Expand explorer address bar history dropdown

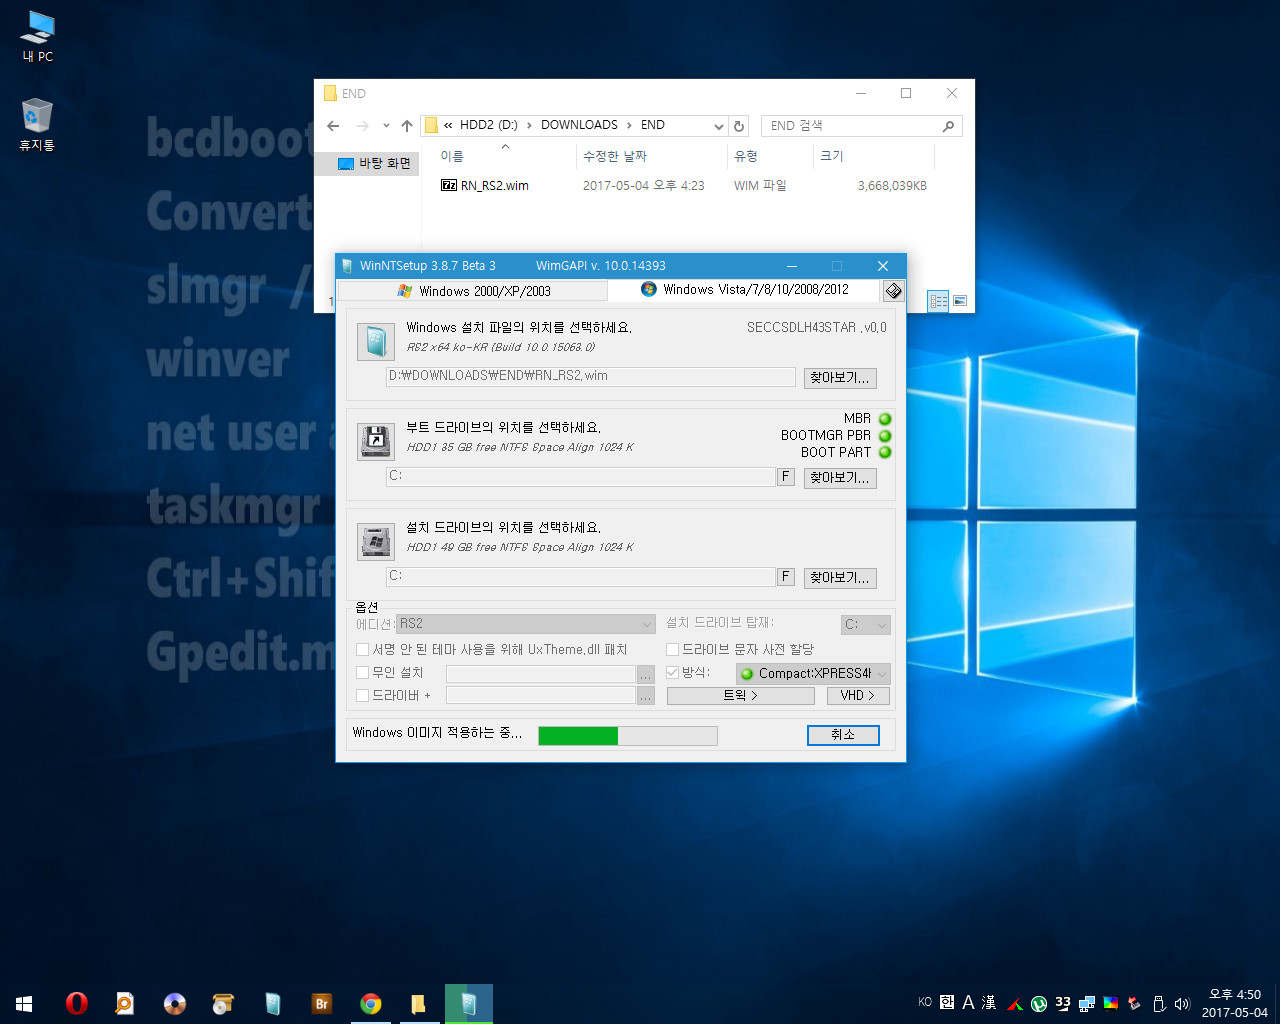(718, 126)
